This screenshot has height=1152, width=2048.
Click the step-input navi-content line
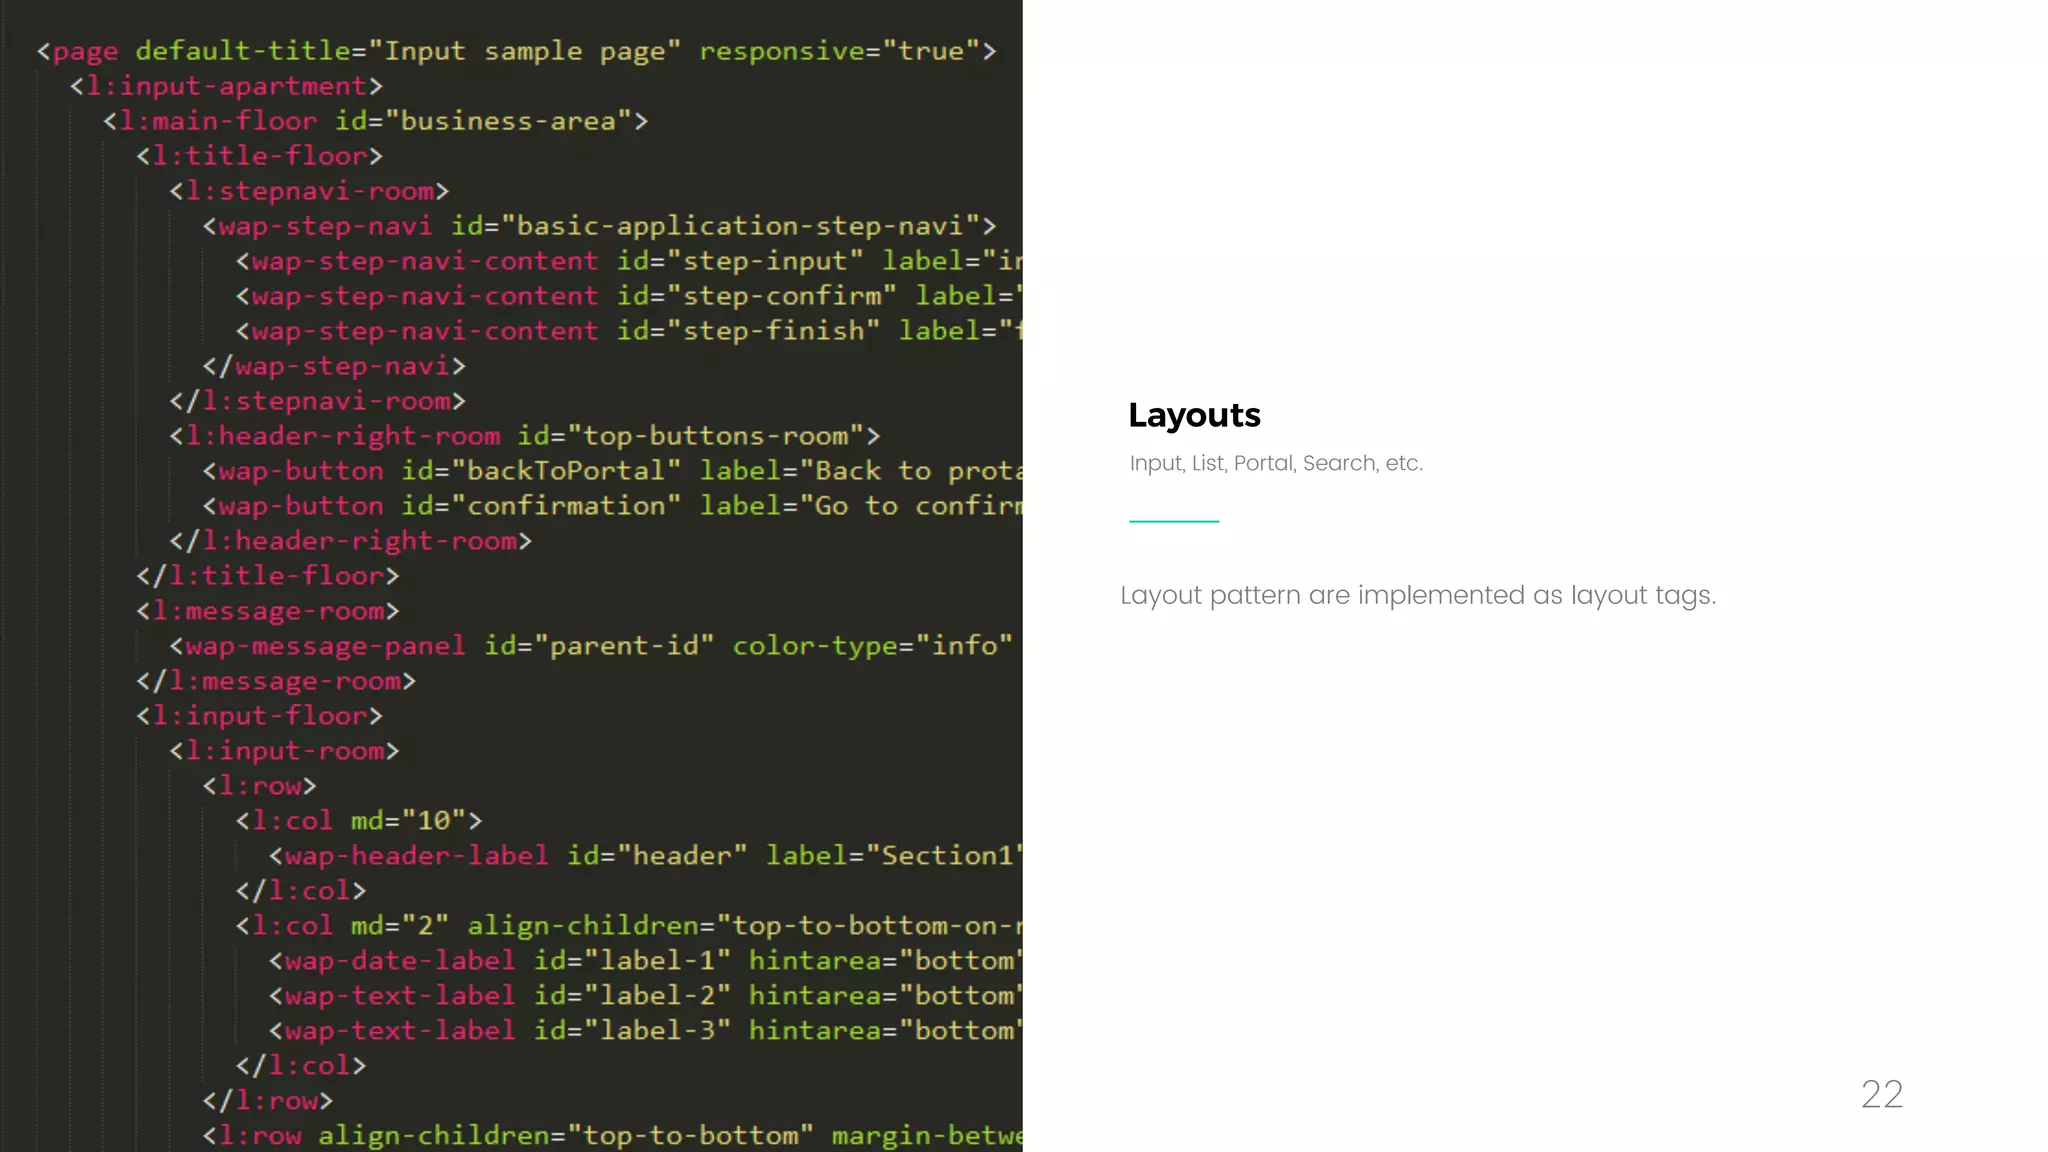click(629, 261)
